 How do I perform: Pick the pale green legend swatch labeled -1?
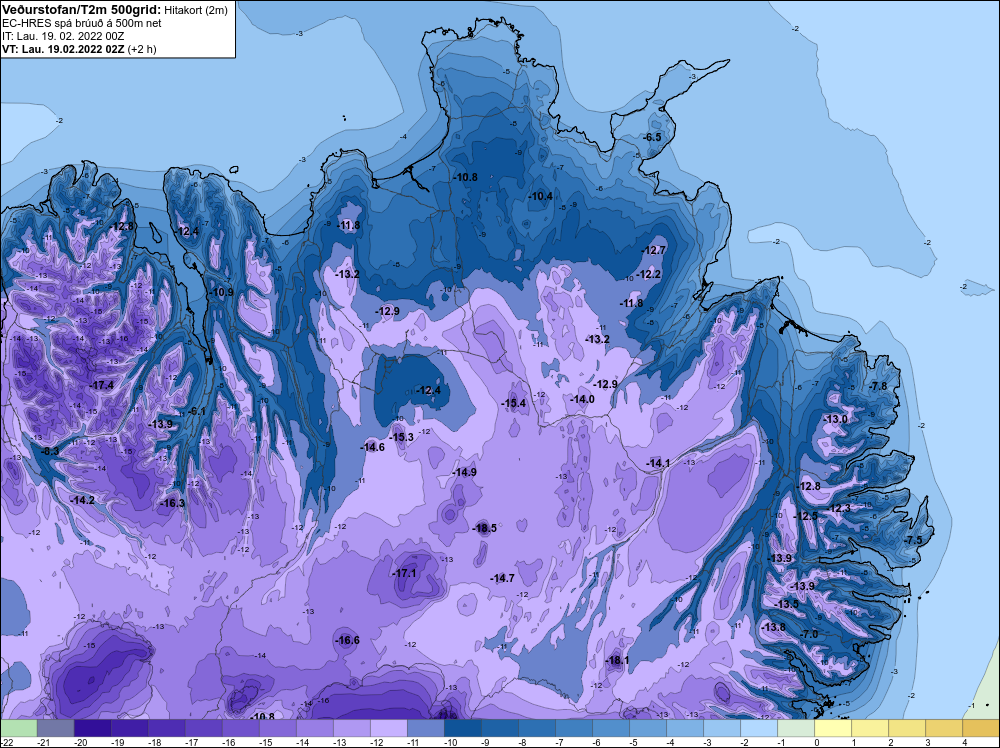click(x=795, y=729)
